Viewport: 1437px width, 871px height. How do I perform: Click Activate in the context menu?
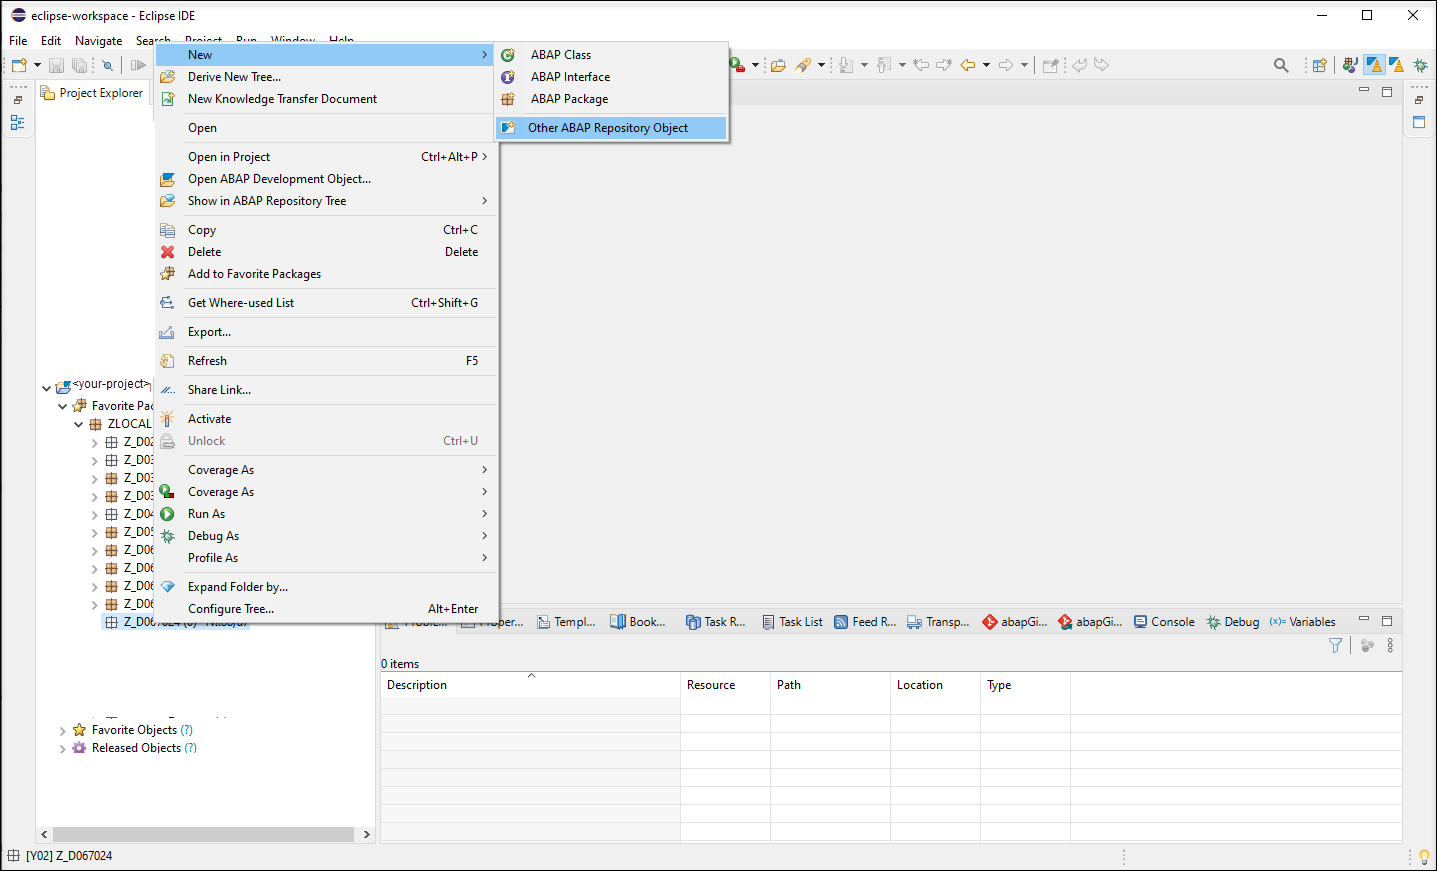click(326, 419)
